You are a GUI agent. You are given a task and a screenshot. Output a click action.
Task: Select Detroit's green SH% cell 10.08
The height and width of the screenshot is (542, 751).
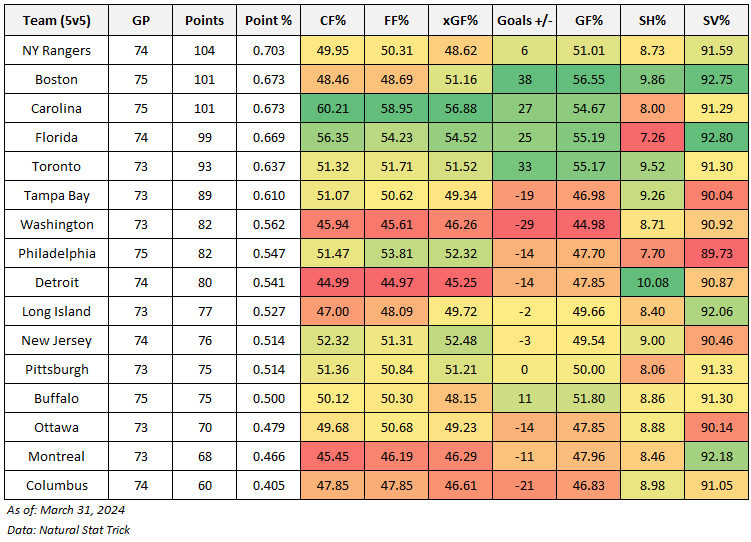652,282
